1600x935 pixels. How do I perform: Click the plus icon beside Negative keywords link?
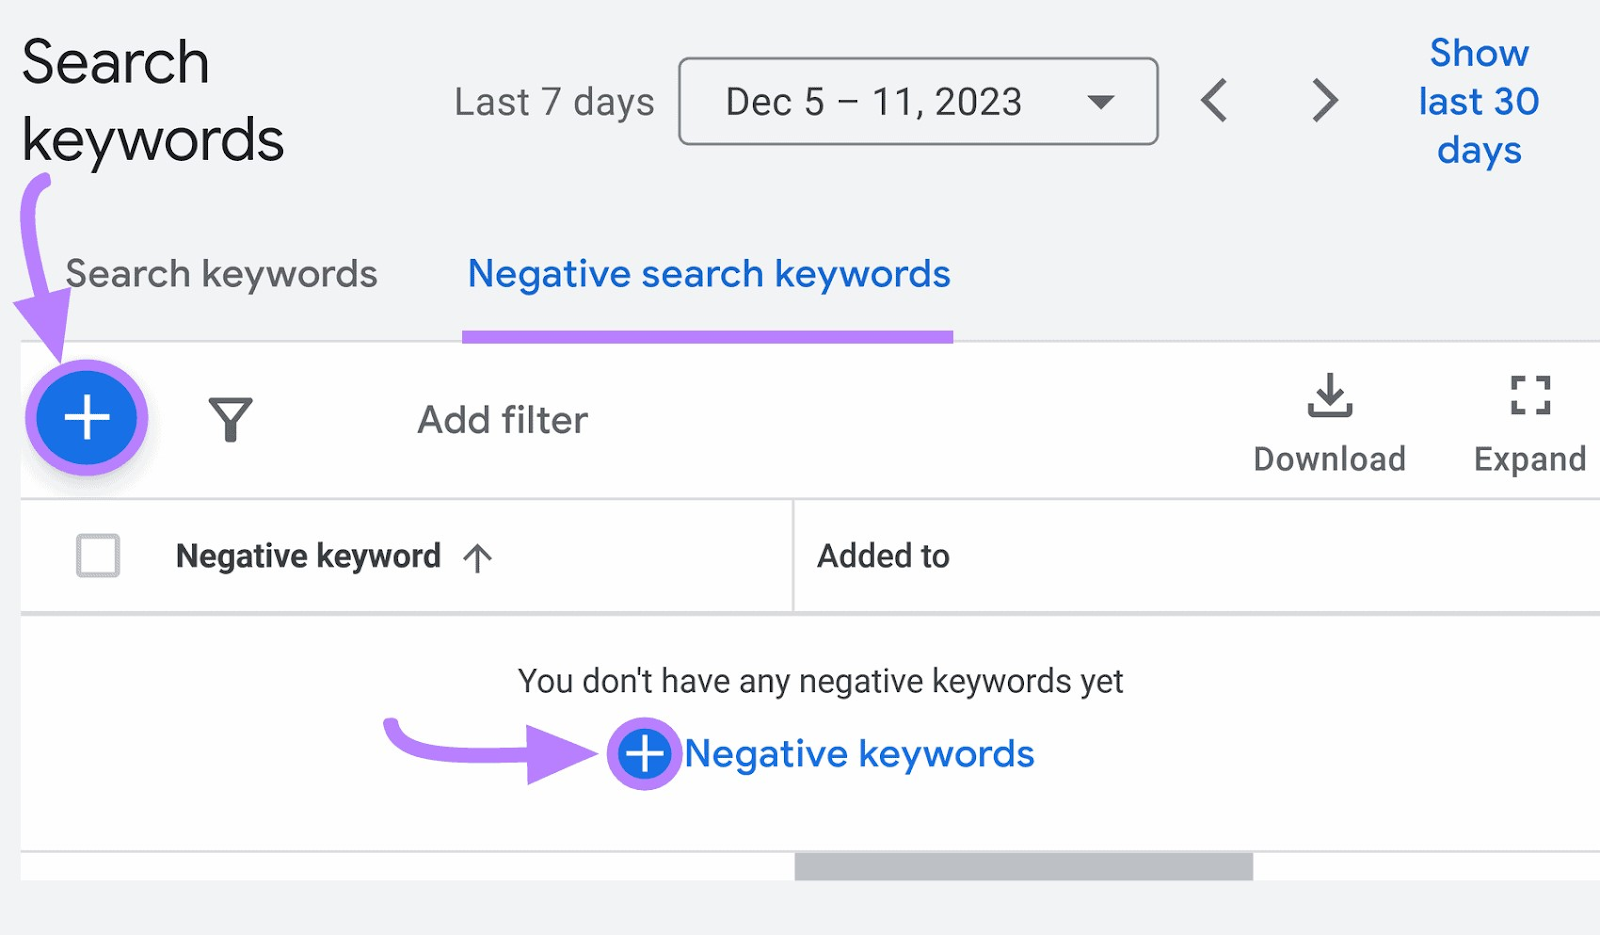tap(645, 755)
